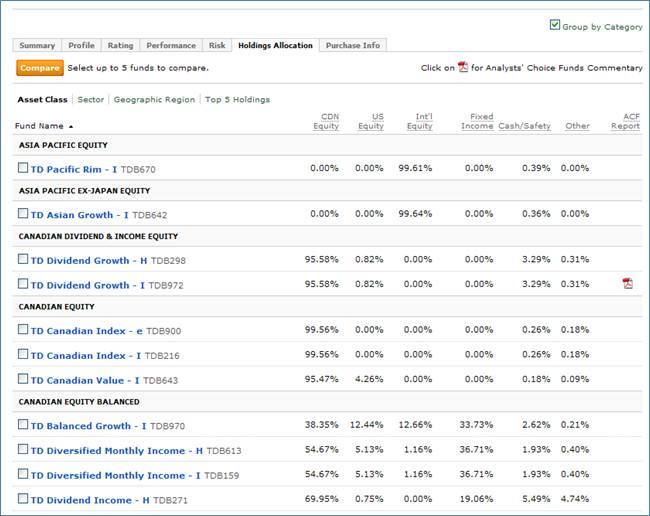Sort by Cash/Safety column
Viewport: 650px width, 516px height.
(x=524, y=126)
